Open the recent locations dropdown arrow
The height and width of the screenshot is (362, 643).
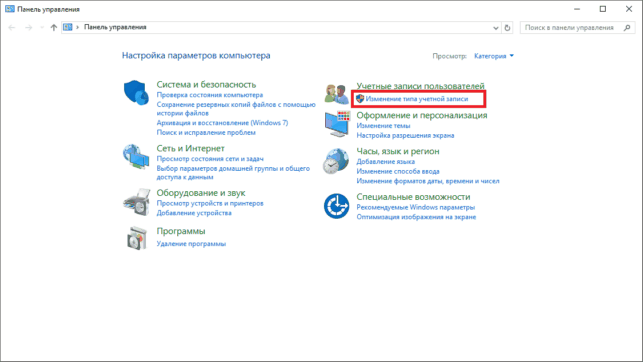[42, 27]
